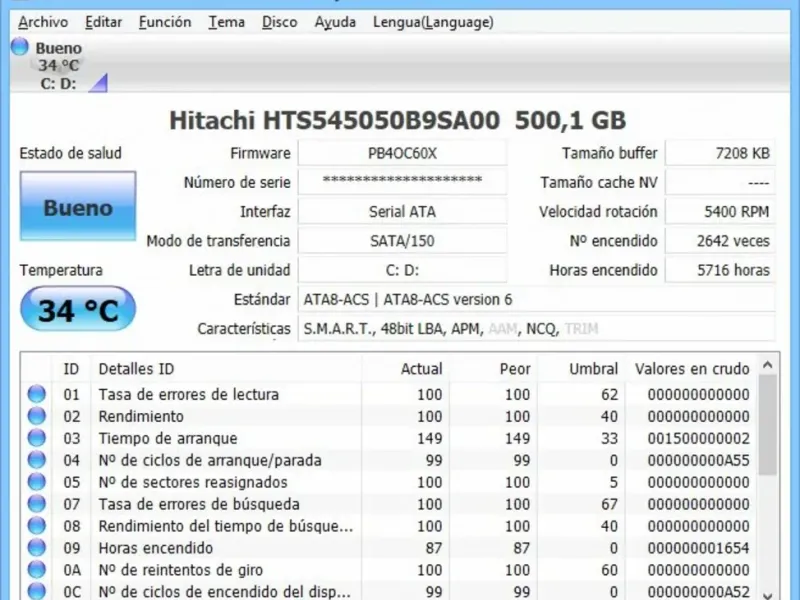Image resolution: width=800 pixels, height=600 pixels.
Task: Click the attribute list scroll down arrow
Action: (768, 594)
